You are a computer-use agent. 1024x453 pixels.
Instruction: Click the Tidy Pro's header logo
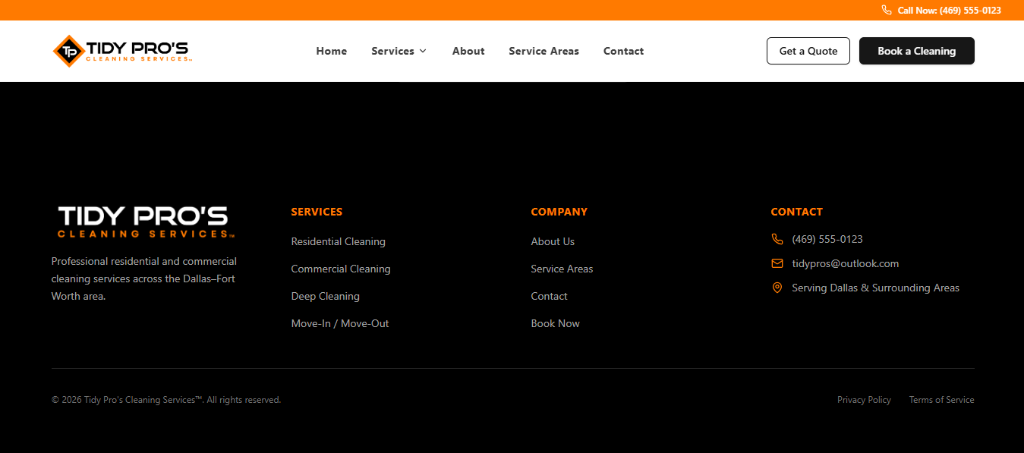tap(121, 51)
